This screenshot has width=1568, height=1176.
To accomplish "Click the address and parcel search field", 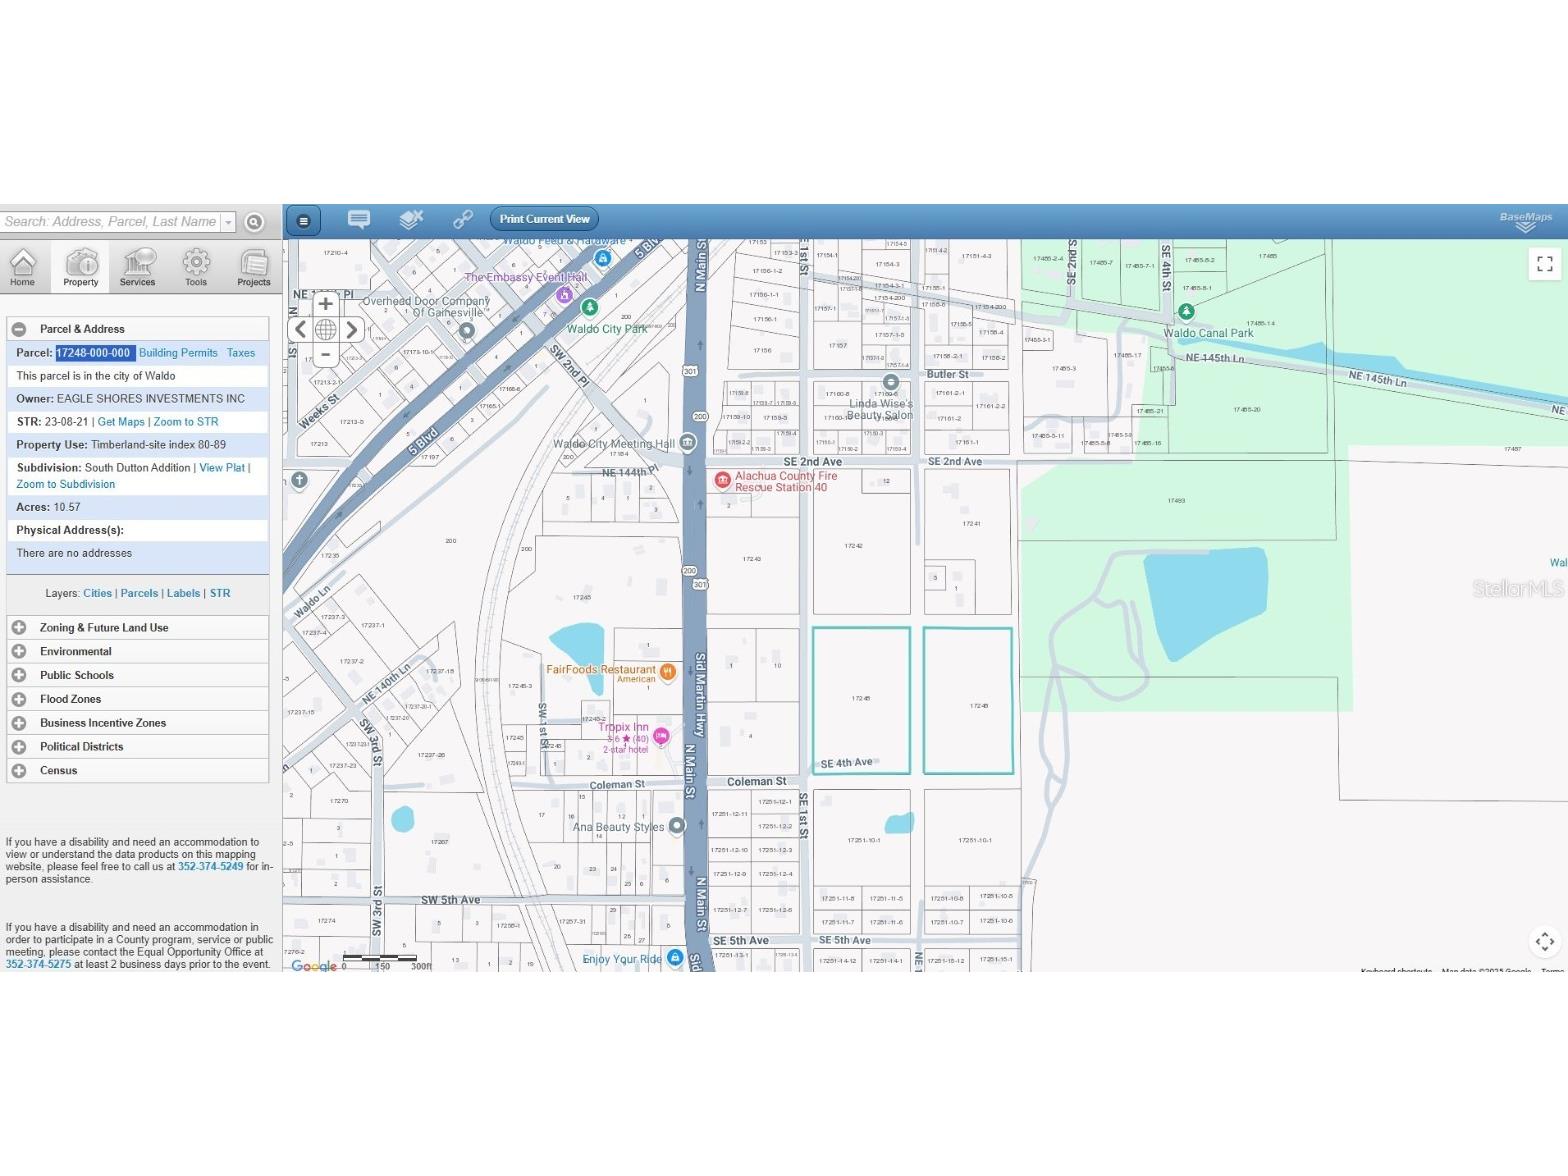I will tap(110, 222).
